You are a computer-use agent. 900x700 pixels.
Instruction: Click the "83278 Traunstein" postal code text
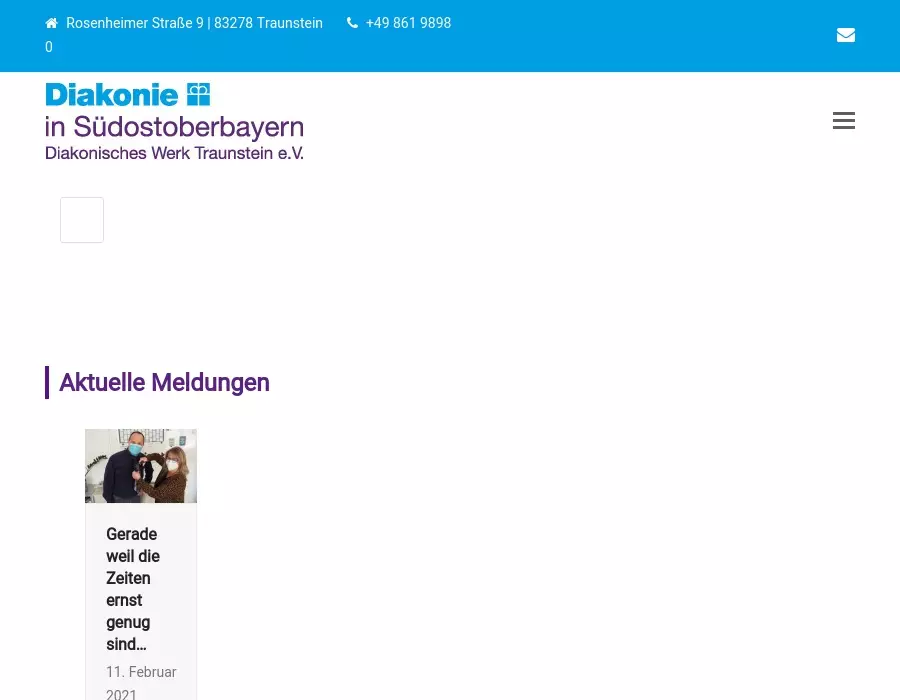[268, 23]
